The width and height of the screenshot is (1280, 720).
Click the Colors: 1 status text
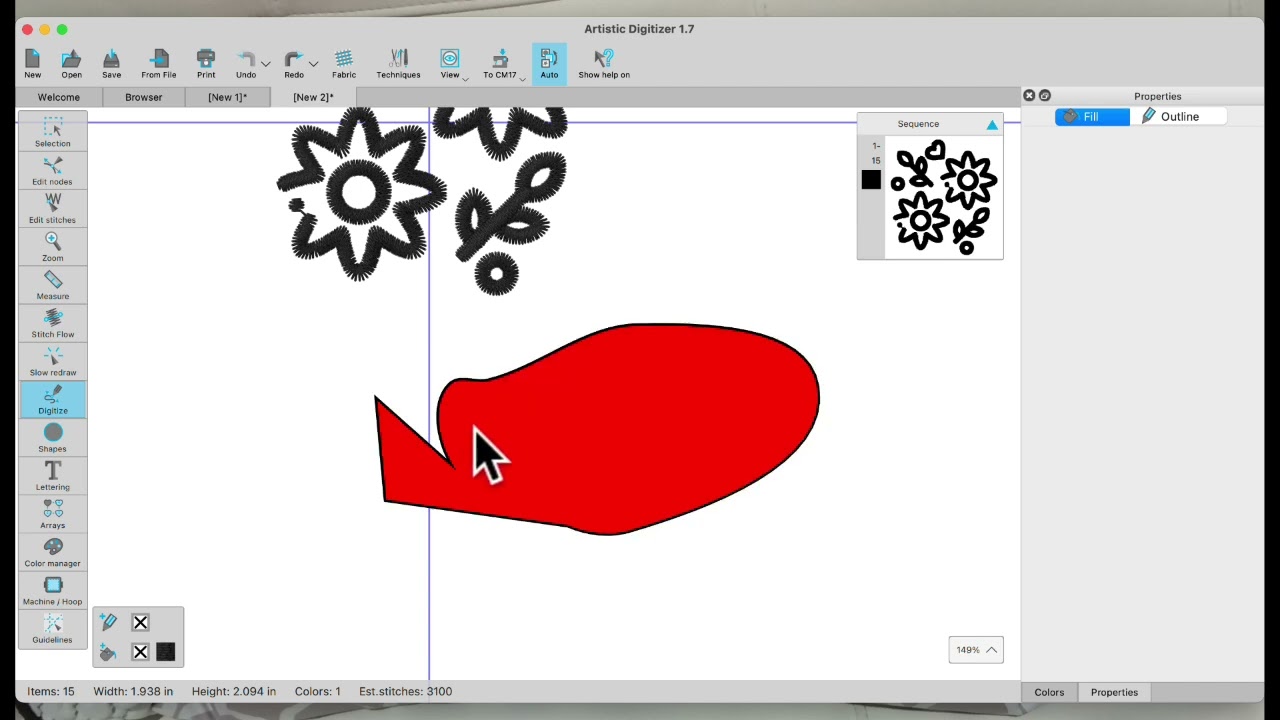317,691
